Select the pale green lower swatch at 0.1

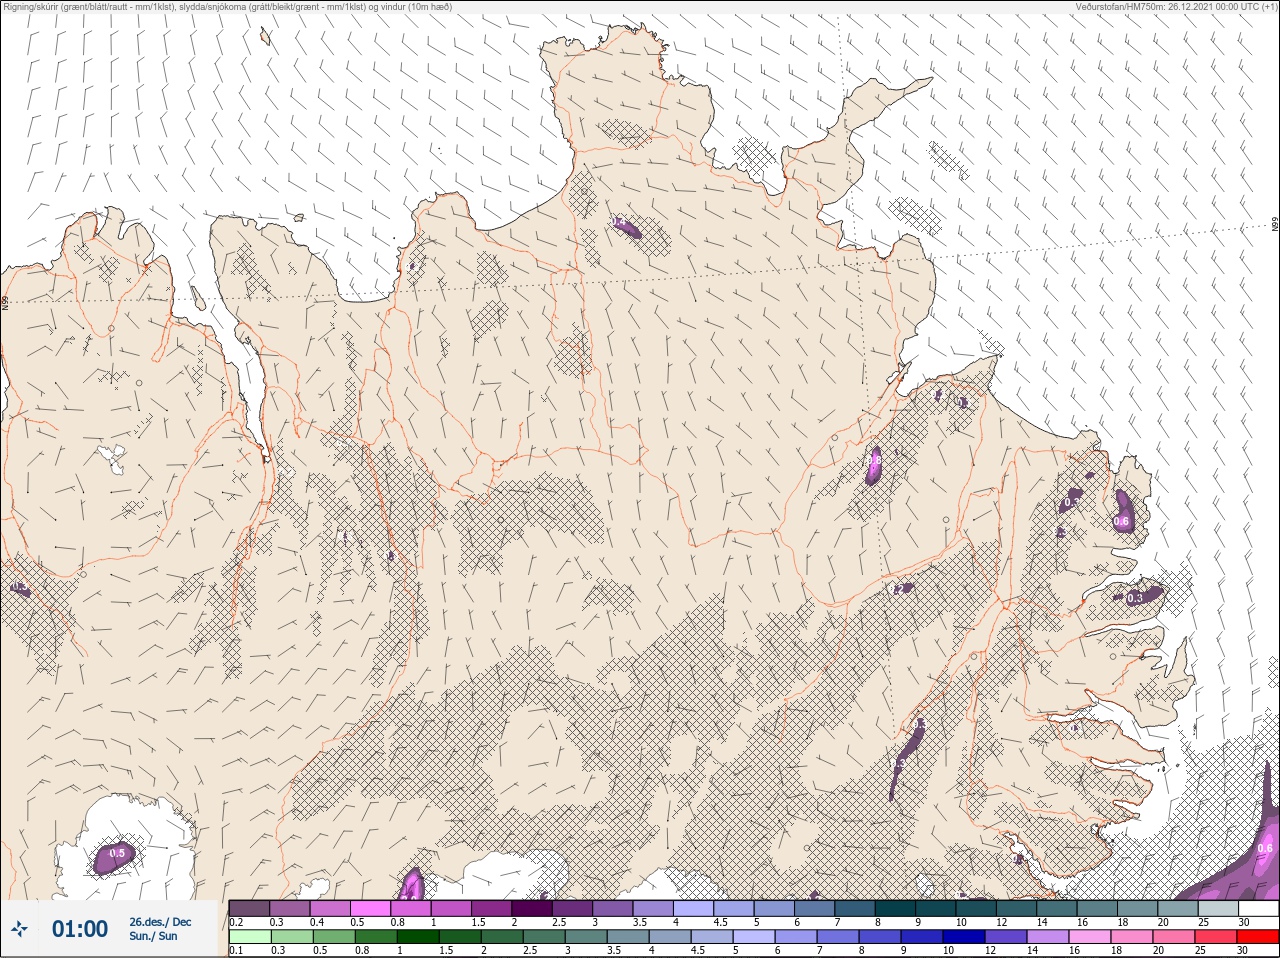click(249, 937)
